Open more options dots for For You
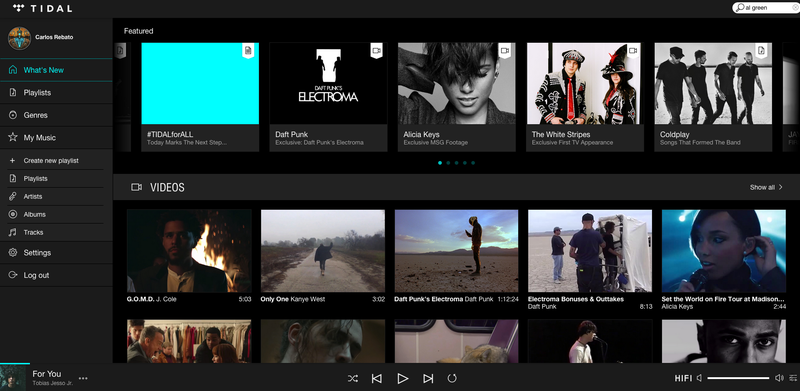Viewport: 800px width, 391px height. tap(83, 378)
